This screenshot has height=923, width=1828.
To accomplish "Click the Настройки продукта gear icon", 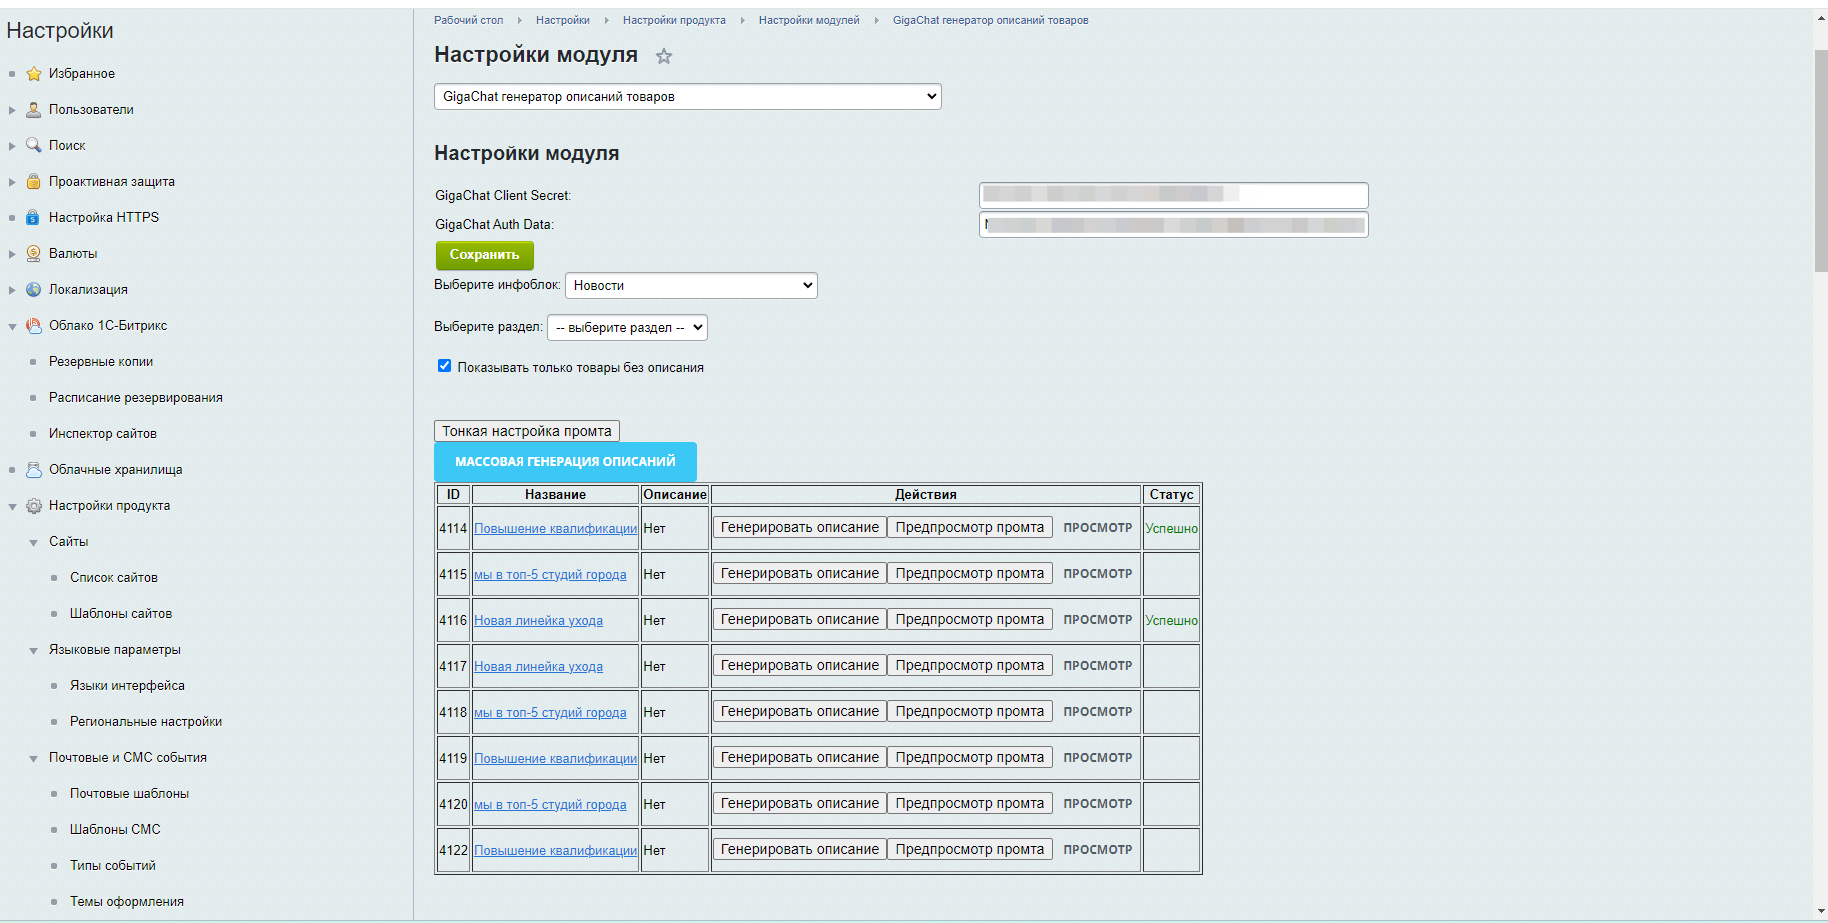I will click(x=34, y=506).
